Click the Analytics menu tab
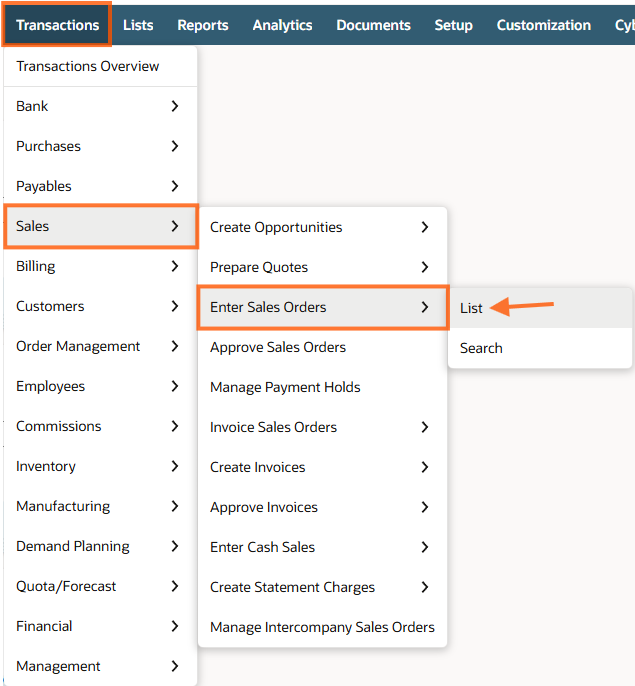This screenshot has width=635, height=686. pos(282,25)
